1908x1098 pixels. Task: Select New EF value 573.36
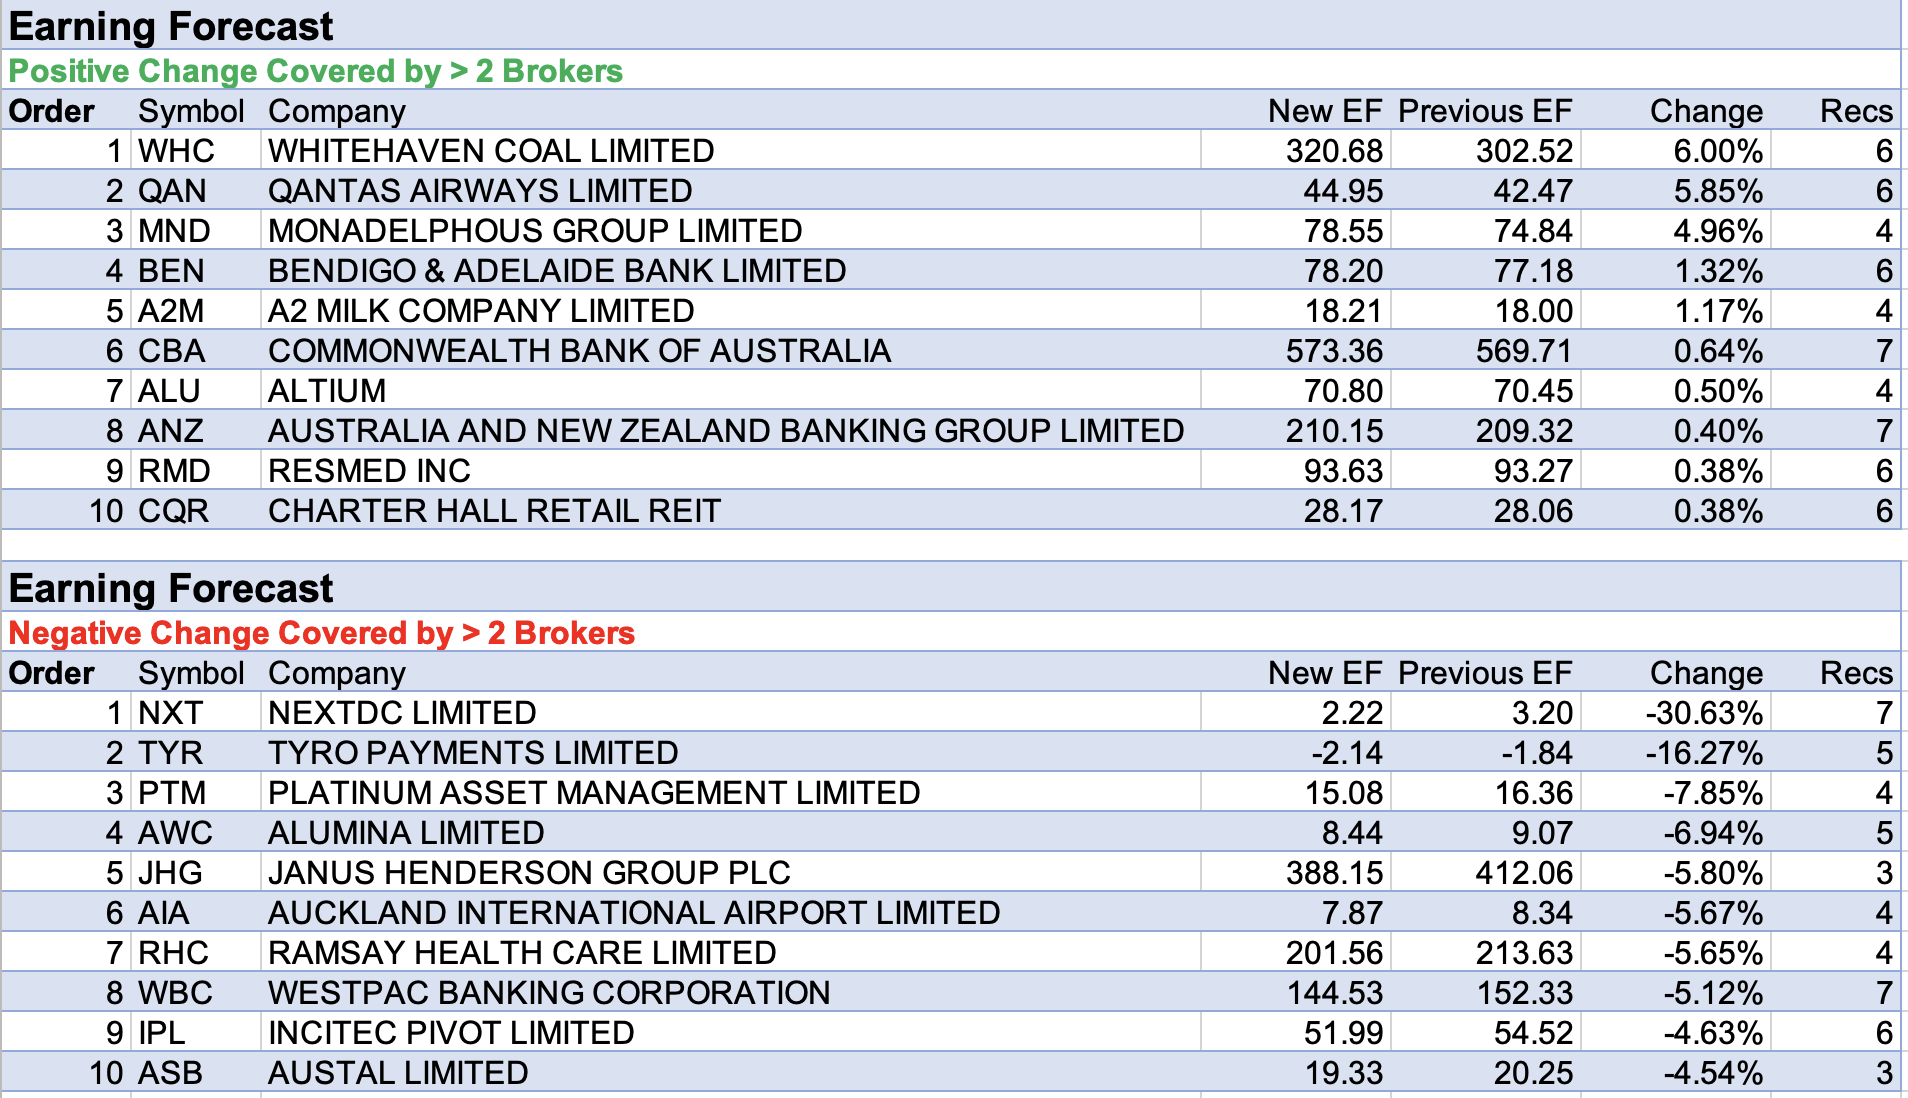pos(1333,351)
